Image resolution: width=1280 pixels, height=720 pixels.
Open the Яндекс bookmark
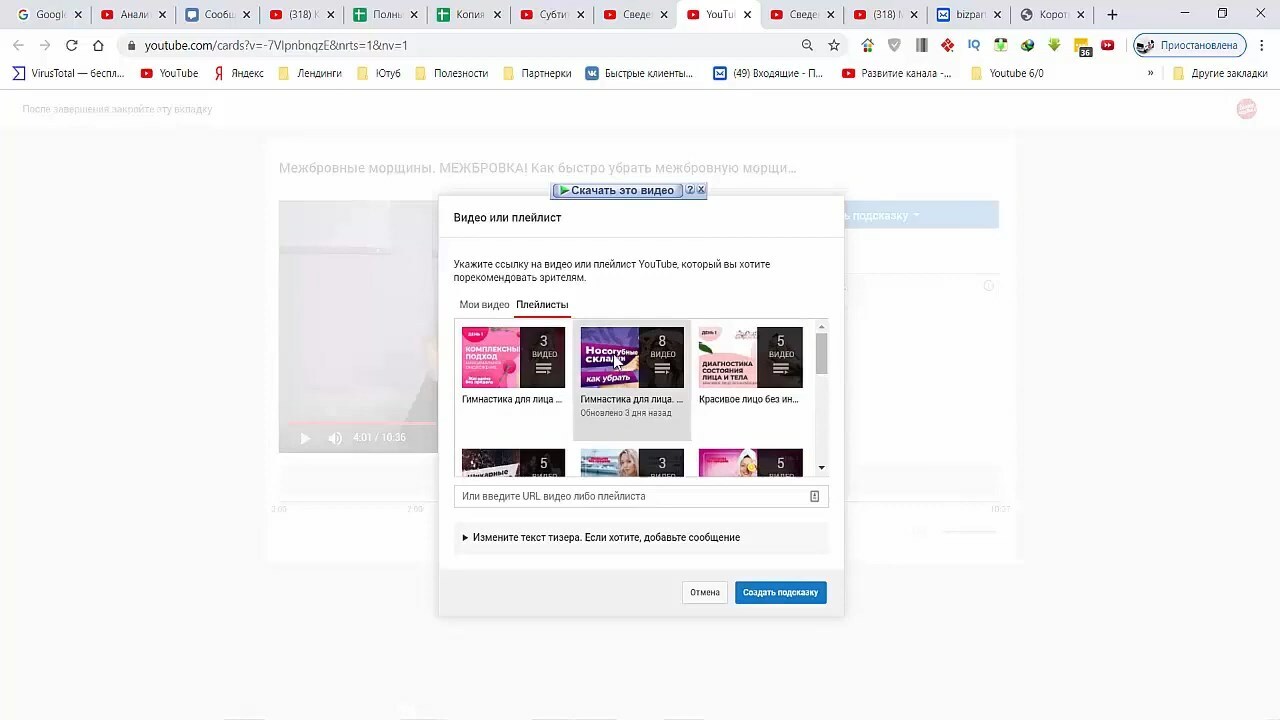point(239,73)
